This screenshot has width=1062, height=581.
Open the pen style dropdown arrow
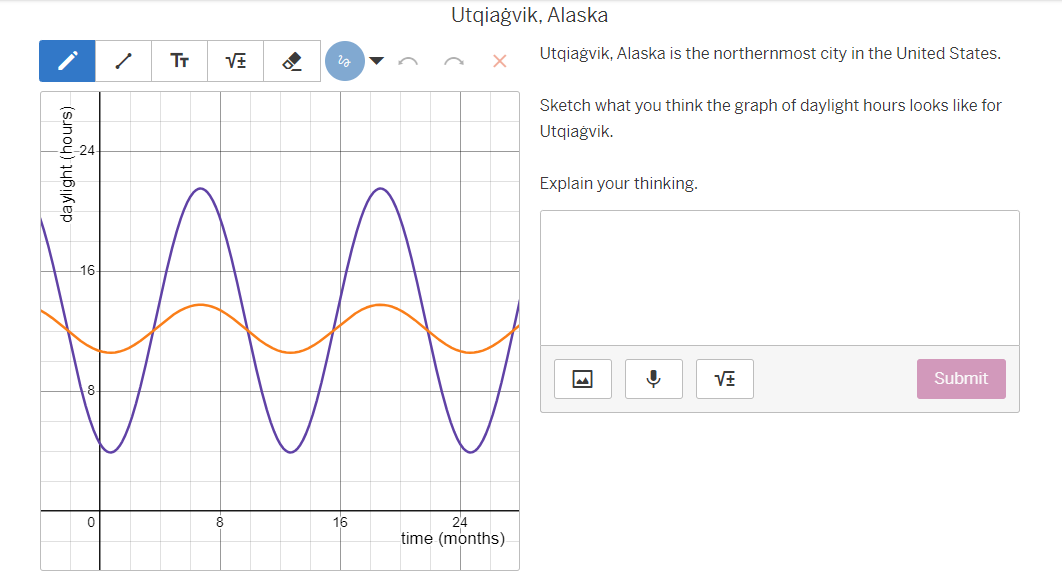(x=376, y=61)
